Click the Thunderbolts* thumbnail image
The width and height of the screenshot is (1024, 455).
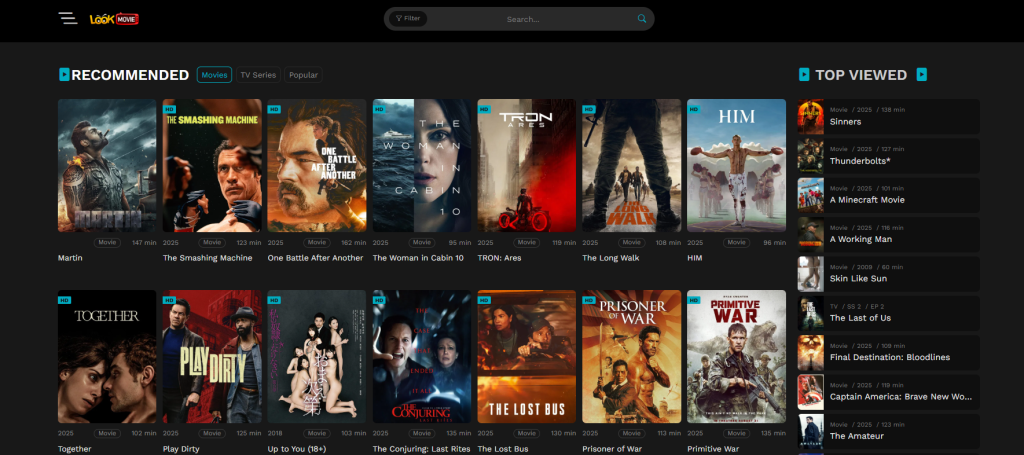coord(810,156)
